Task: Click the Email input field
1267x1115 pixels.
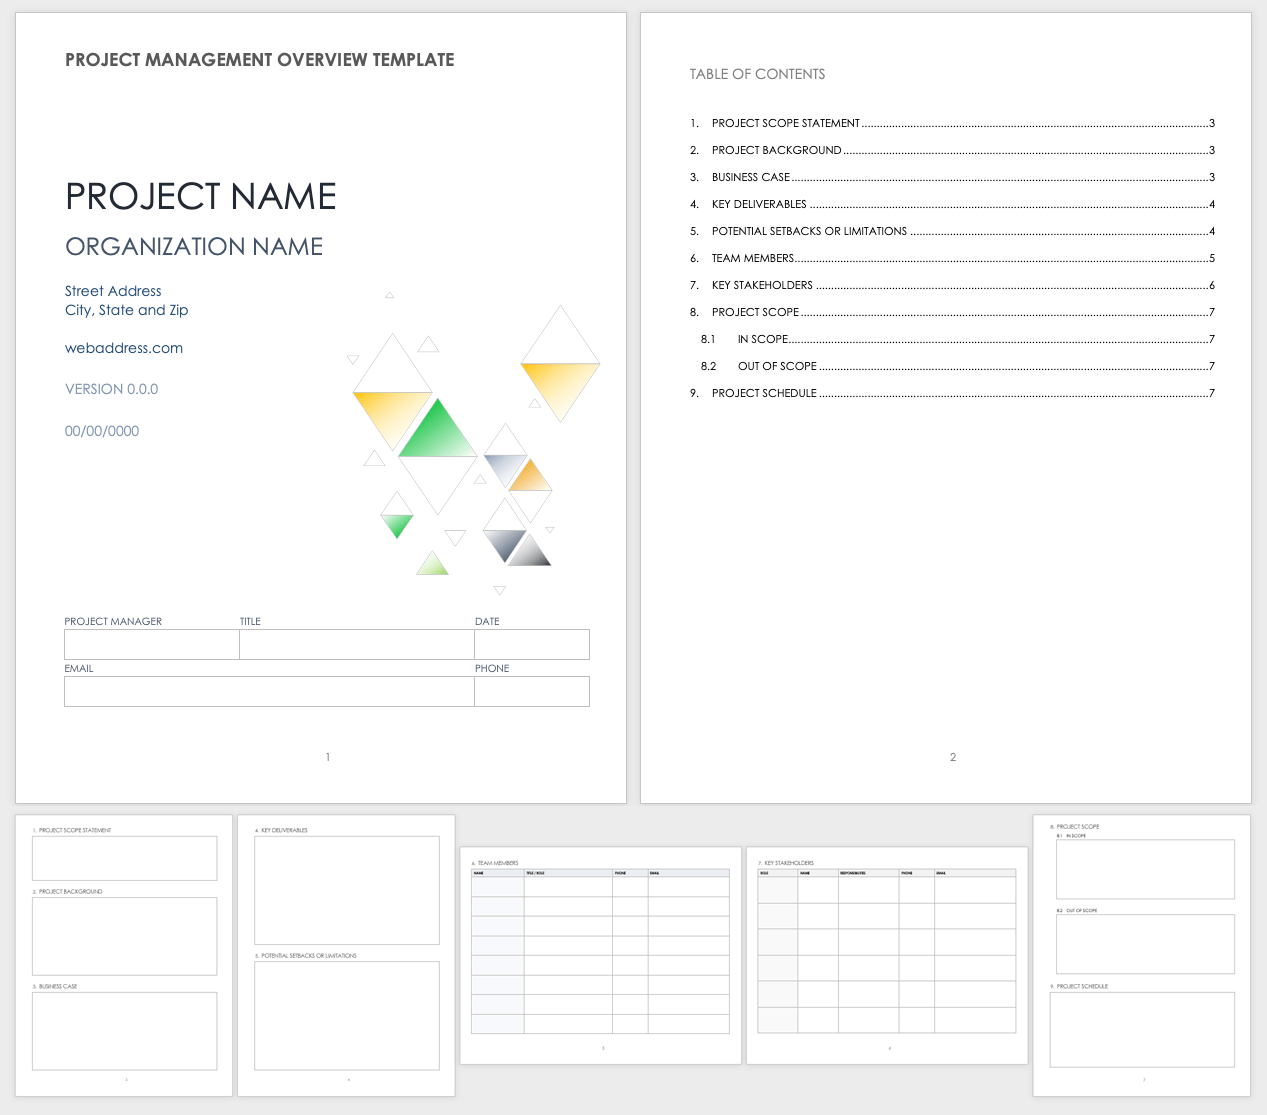Action: pos(268,691)
